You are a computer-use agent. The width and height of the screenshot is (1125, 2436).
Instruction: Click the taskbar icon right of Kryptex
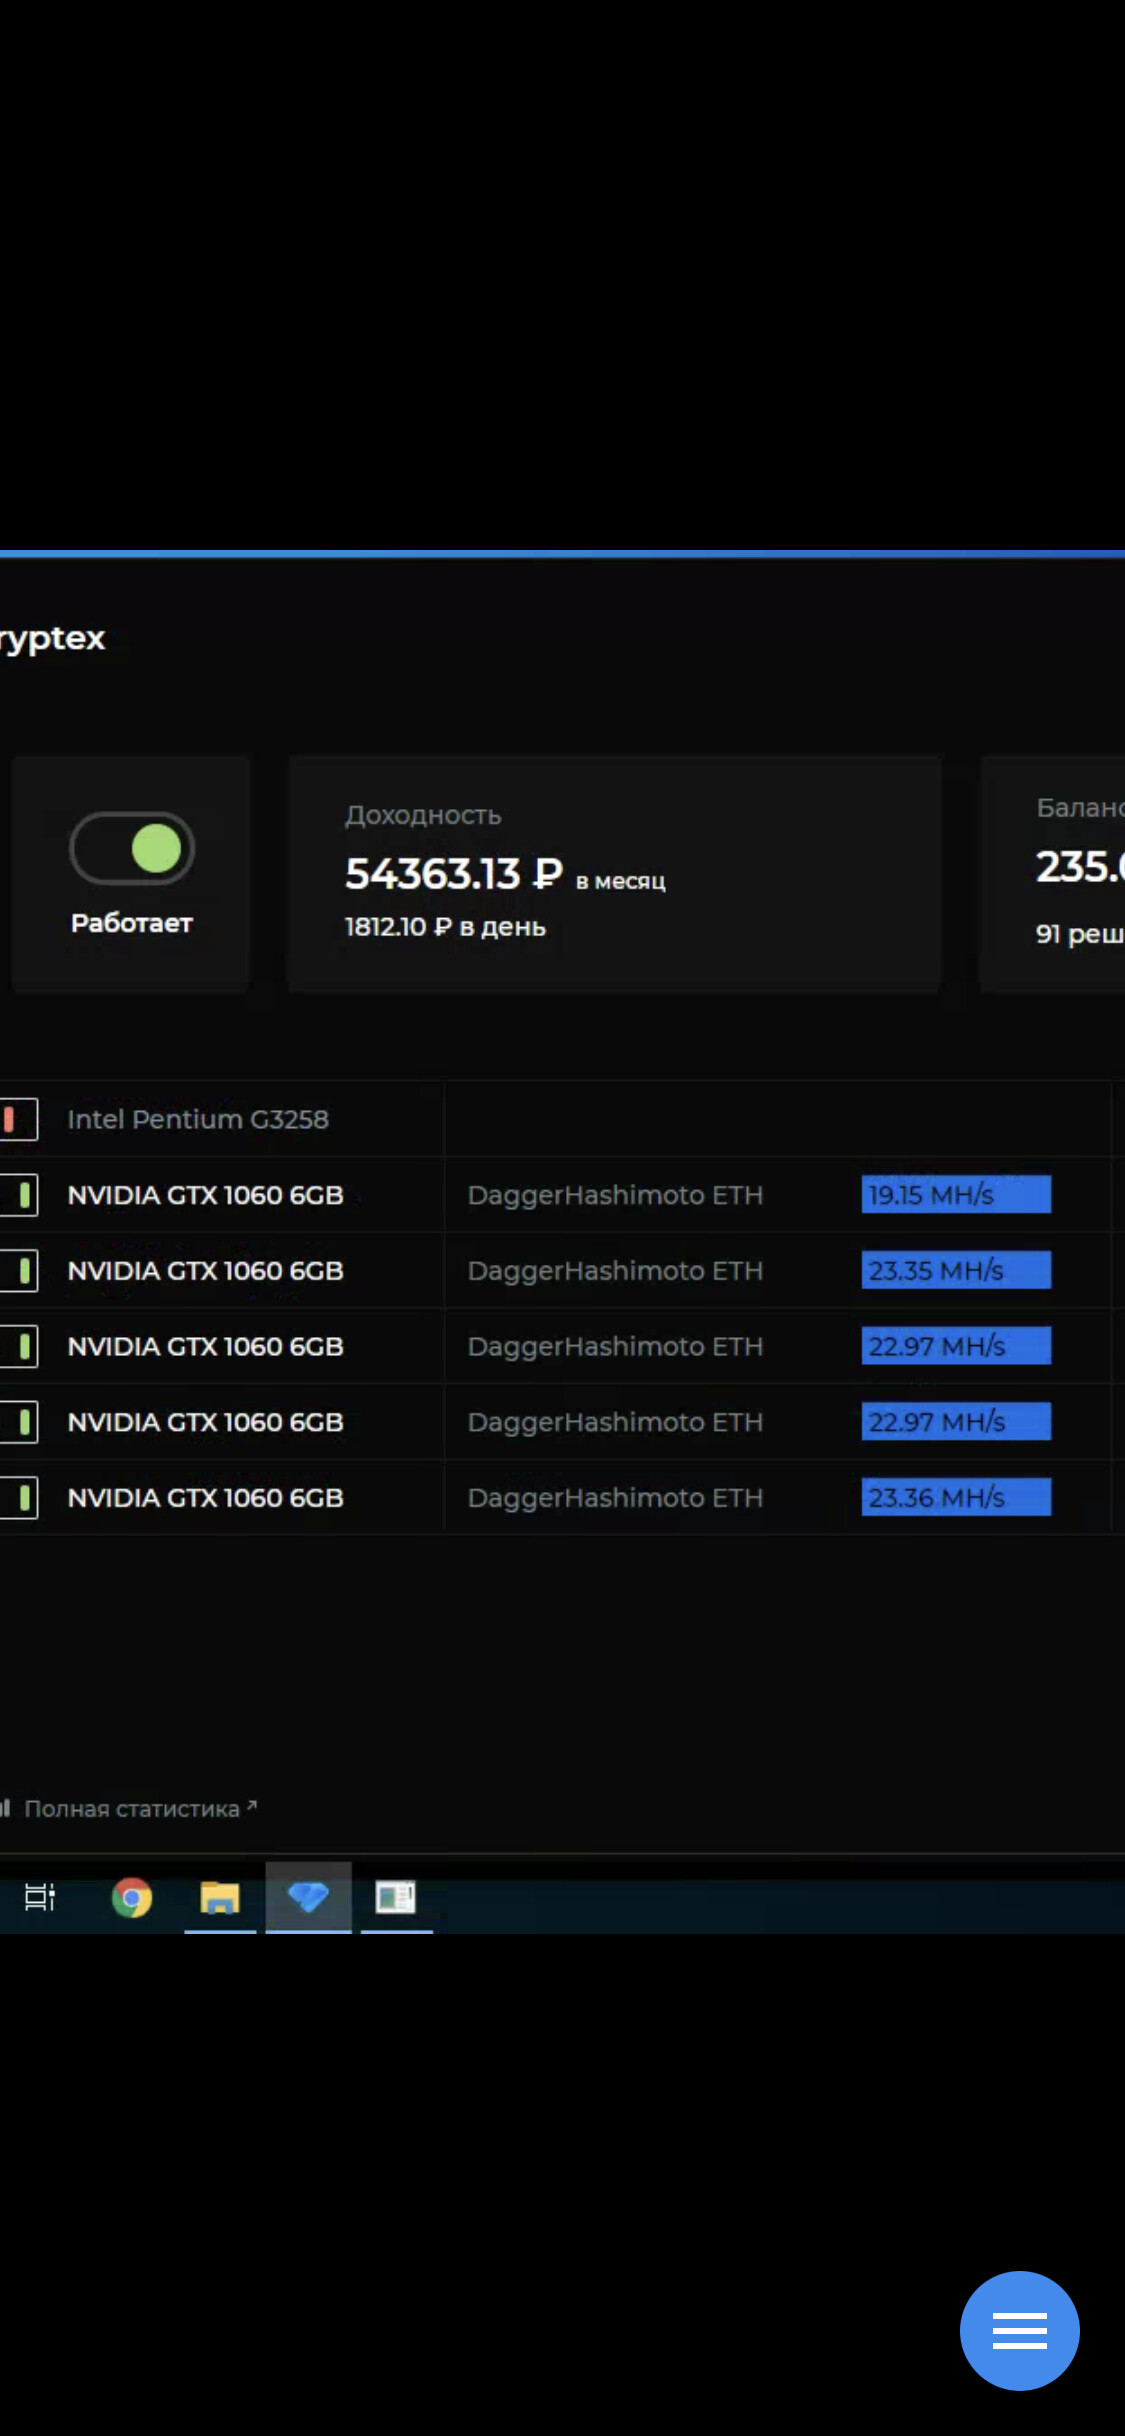[396, 1897]
